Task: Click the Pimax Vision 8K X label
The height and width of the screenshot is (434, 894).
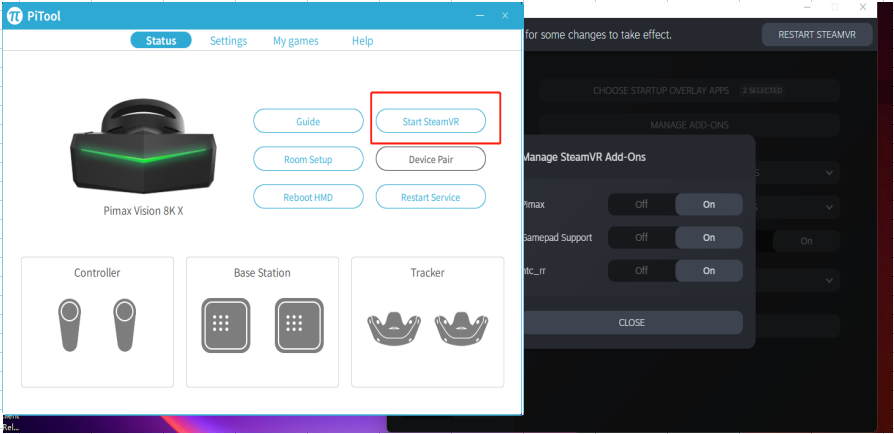Action: click(x=144, y=211)
